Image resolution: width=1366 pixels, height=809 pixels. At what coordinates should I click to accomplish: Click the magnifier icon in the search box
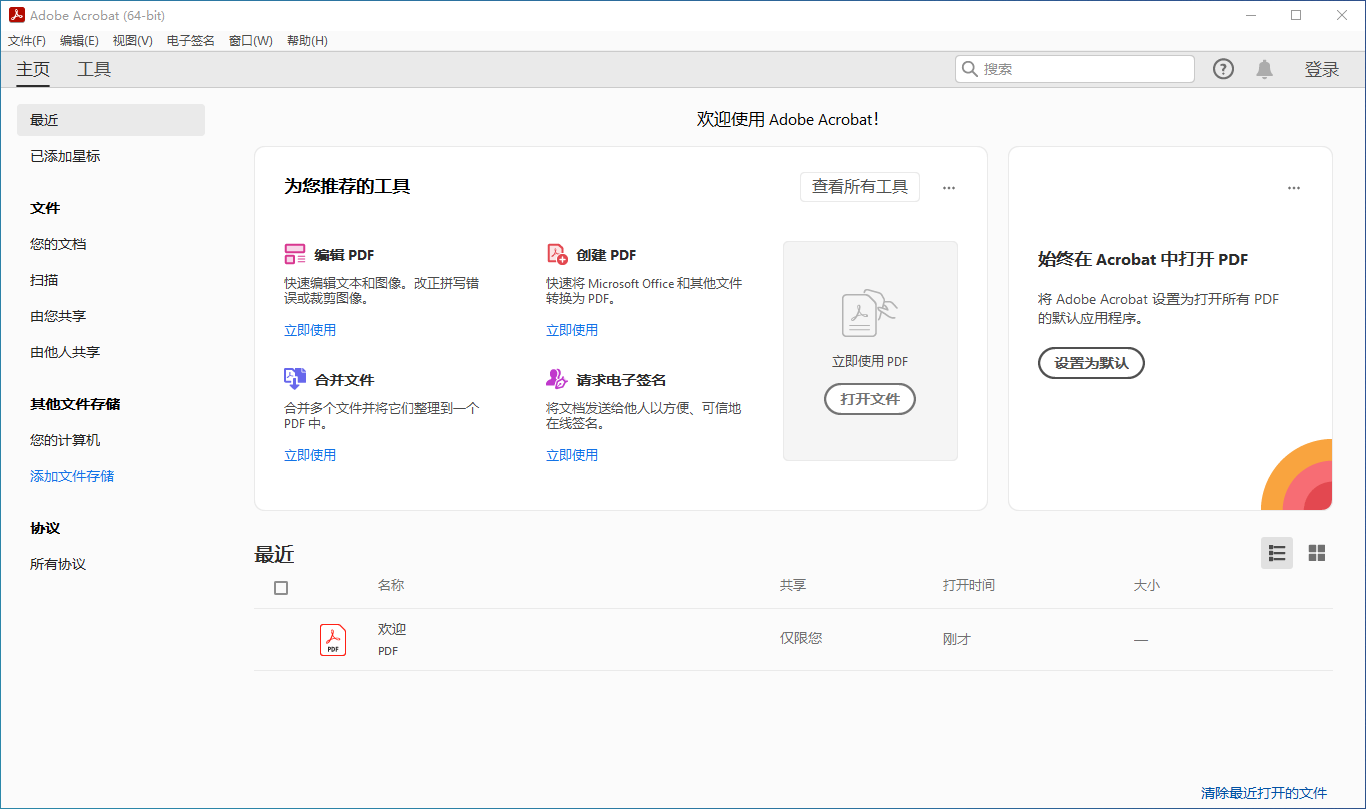click(970, 68)
